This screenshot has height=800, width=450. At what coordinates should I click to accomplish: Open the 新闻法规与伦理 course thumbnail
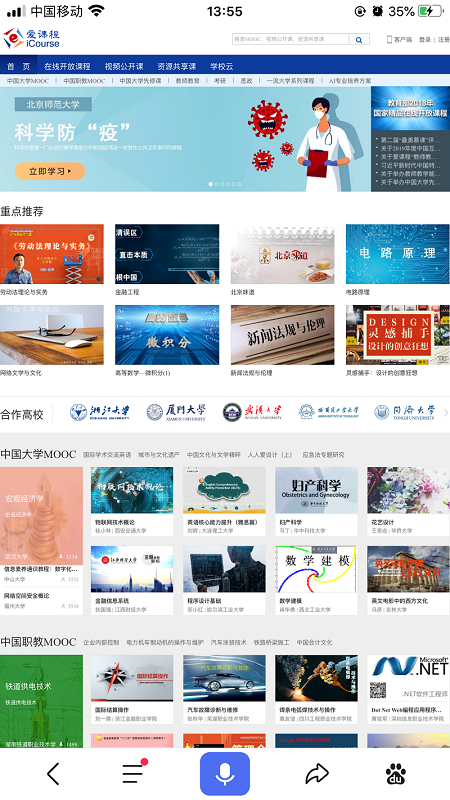coord(282,335)
